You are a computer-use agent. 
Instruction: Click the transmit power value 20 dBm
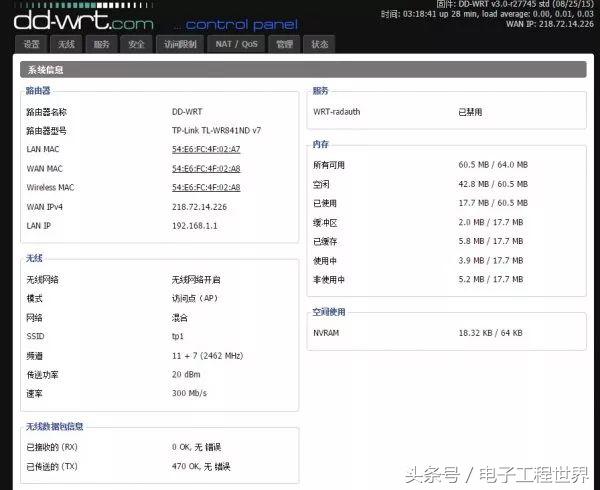tap(186, 374)
